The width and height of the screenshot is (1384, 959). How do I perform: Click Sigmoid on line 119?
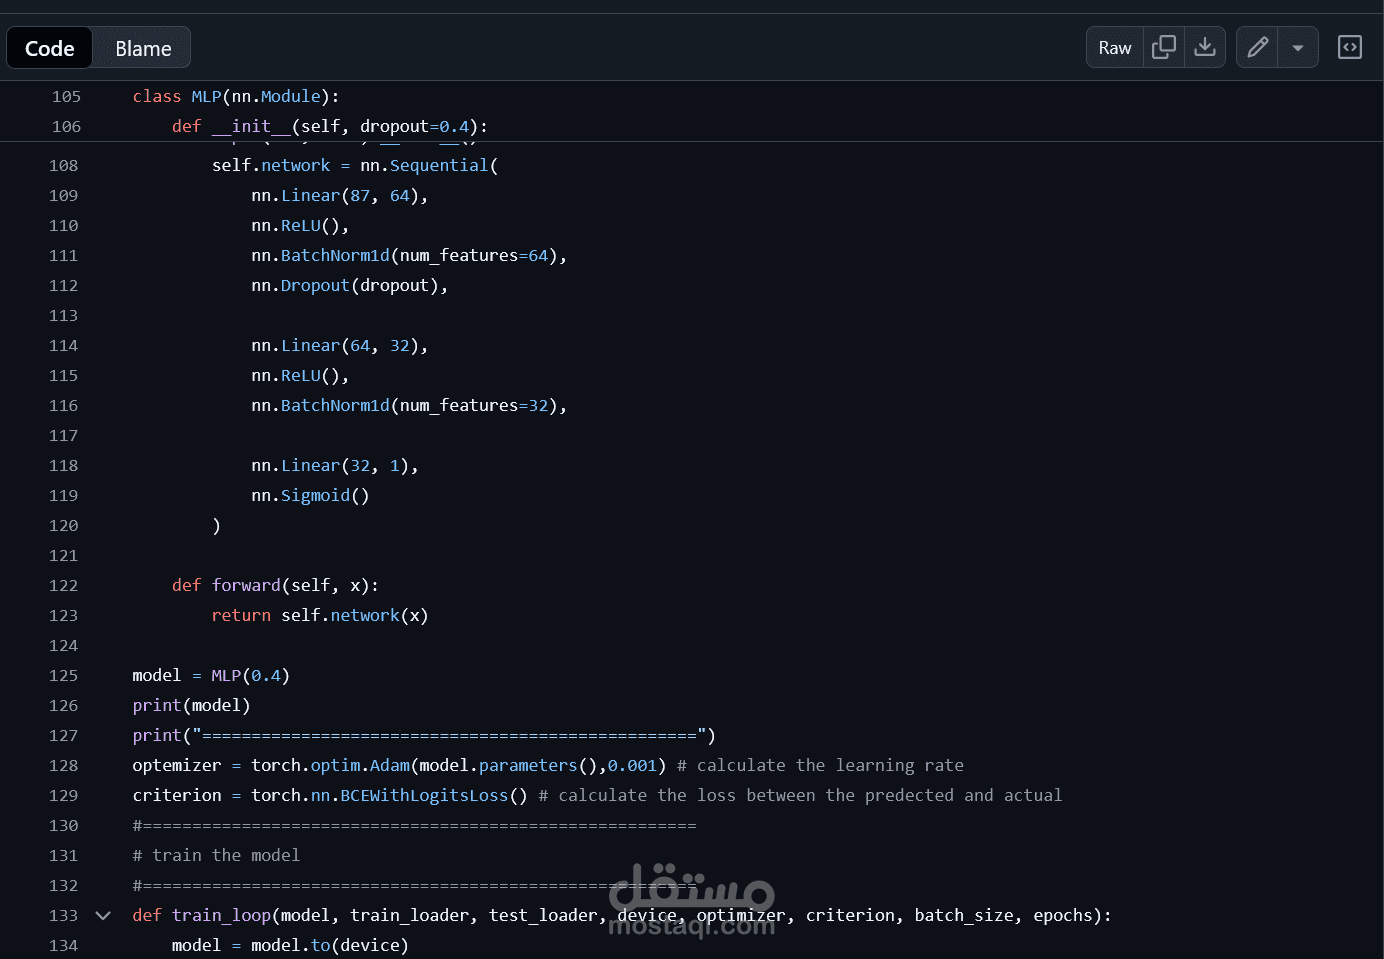click(315, 495)
